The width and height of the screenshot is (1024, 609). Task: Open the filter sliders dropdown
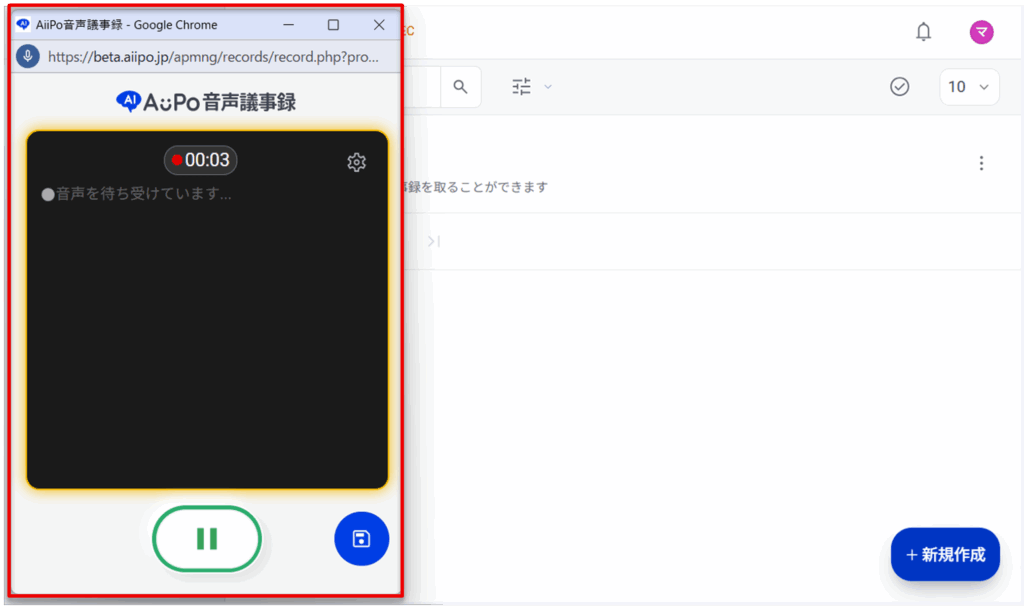[532, 87]
